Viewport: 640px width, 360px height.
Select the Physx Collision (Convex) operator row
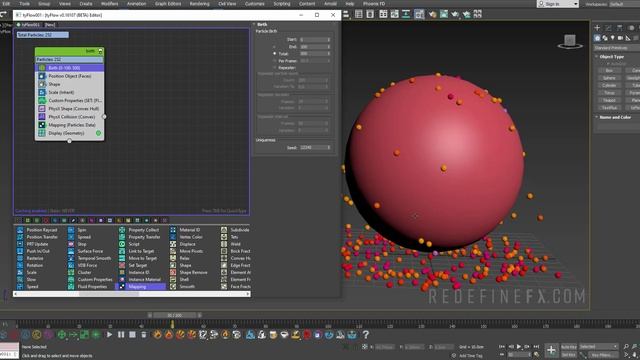70,117
